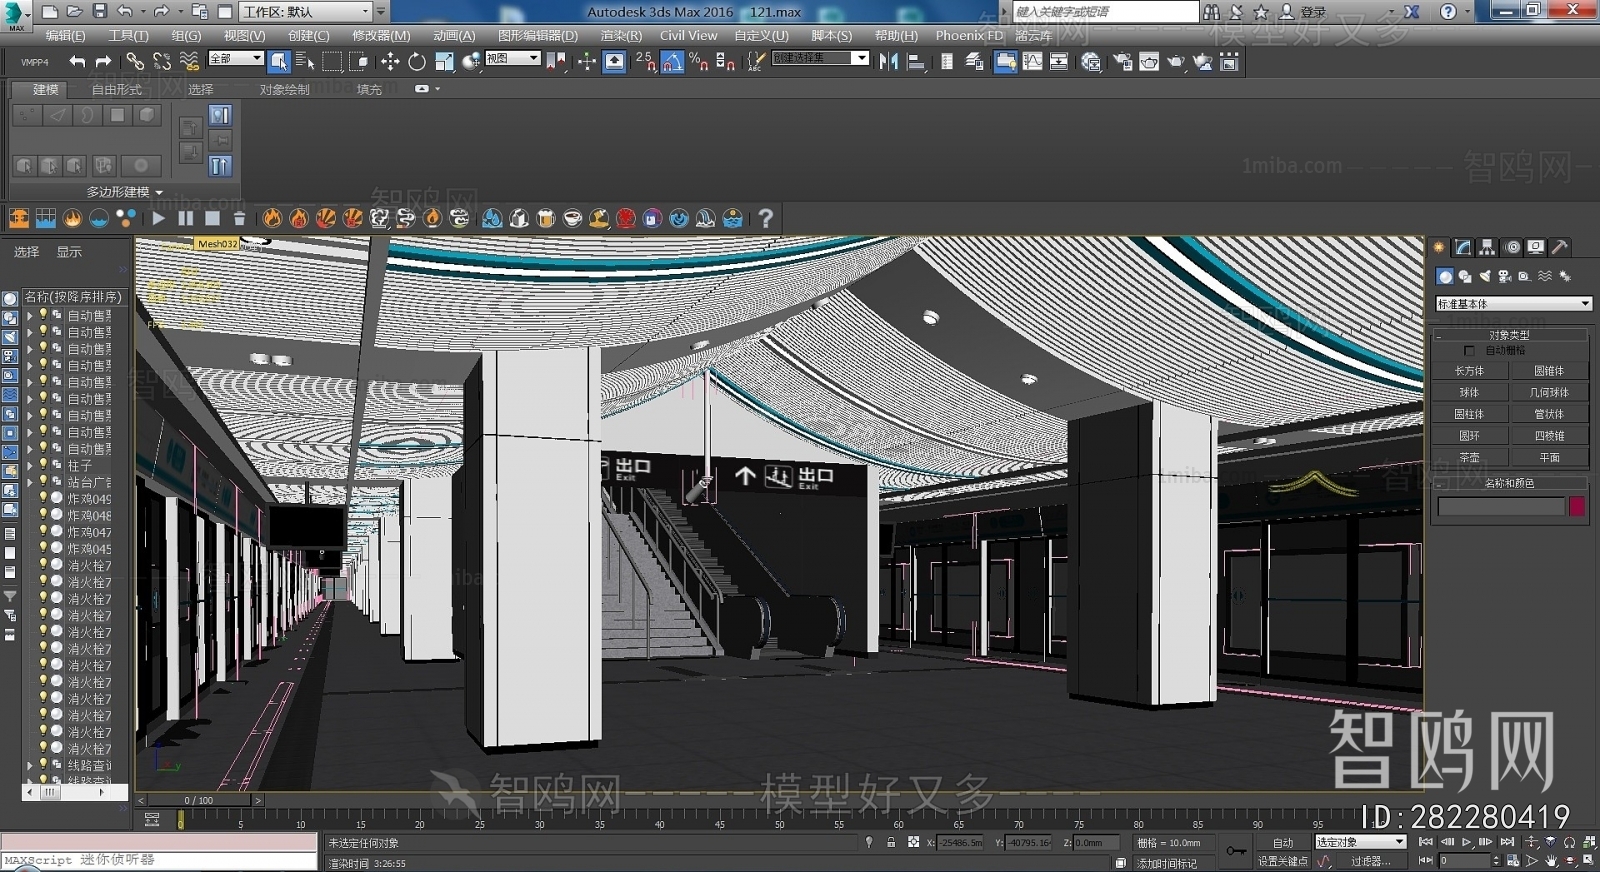This screenshot has height=872, width=1600.
Task: Click the Mirror tool icon
Action: point(888,62)
